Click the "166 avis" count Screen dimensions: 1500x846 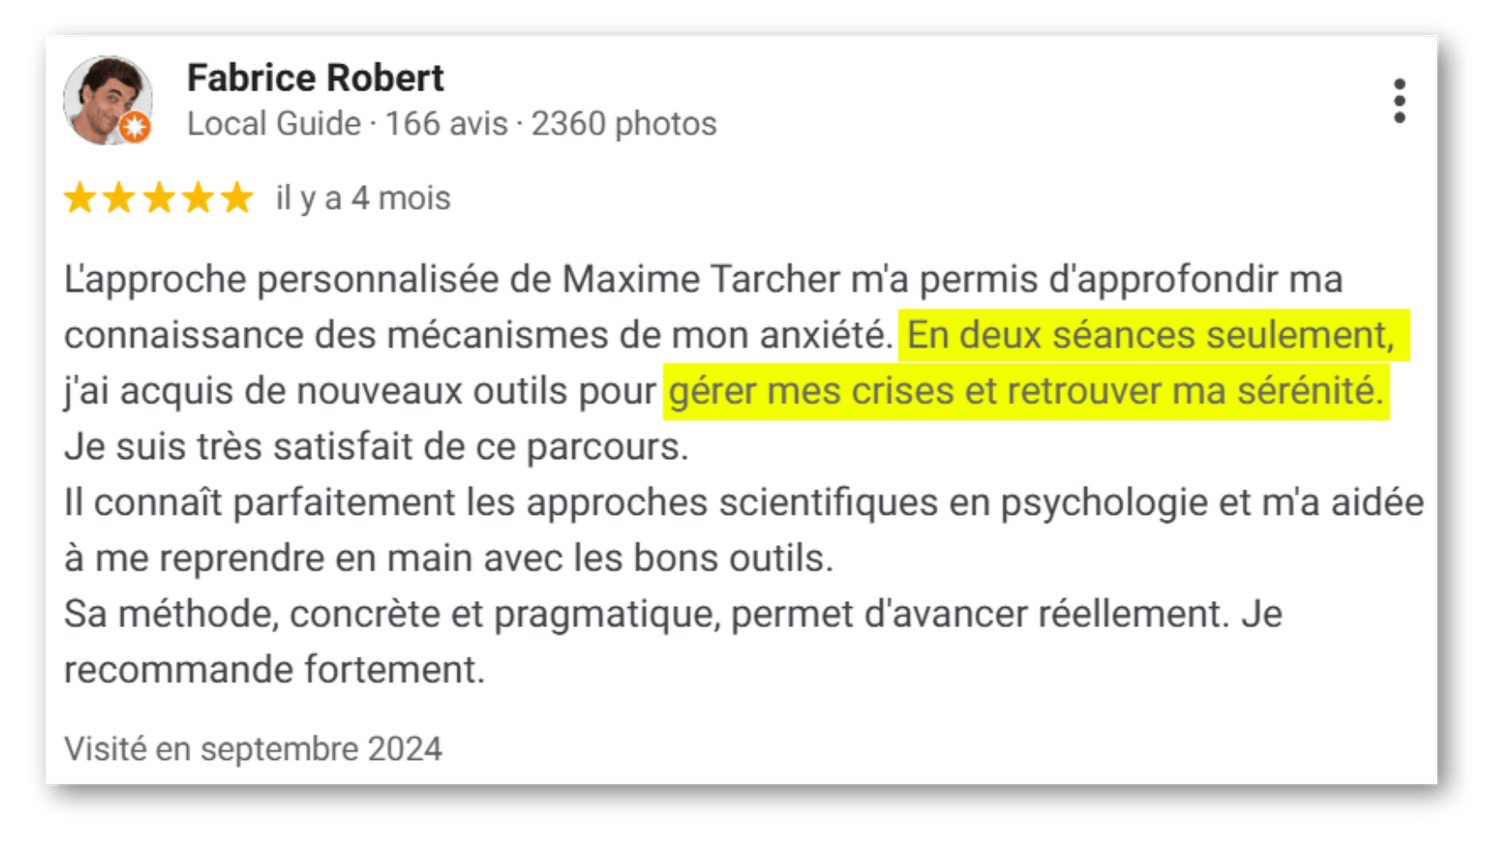(446, 124)
